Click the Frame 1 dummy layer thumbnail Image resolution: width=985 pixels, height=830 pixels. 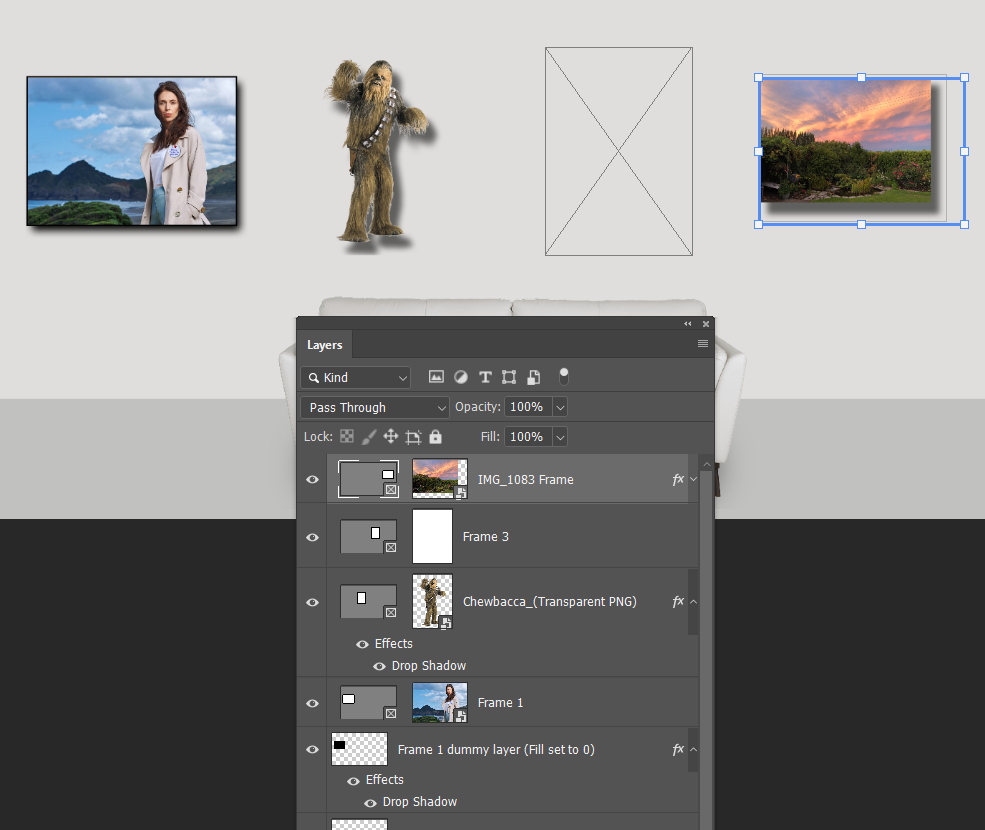point(359,749)
